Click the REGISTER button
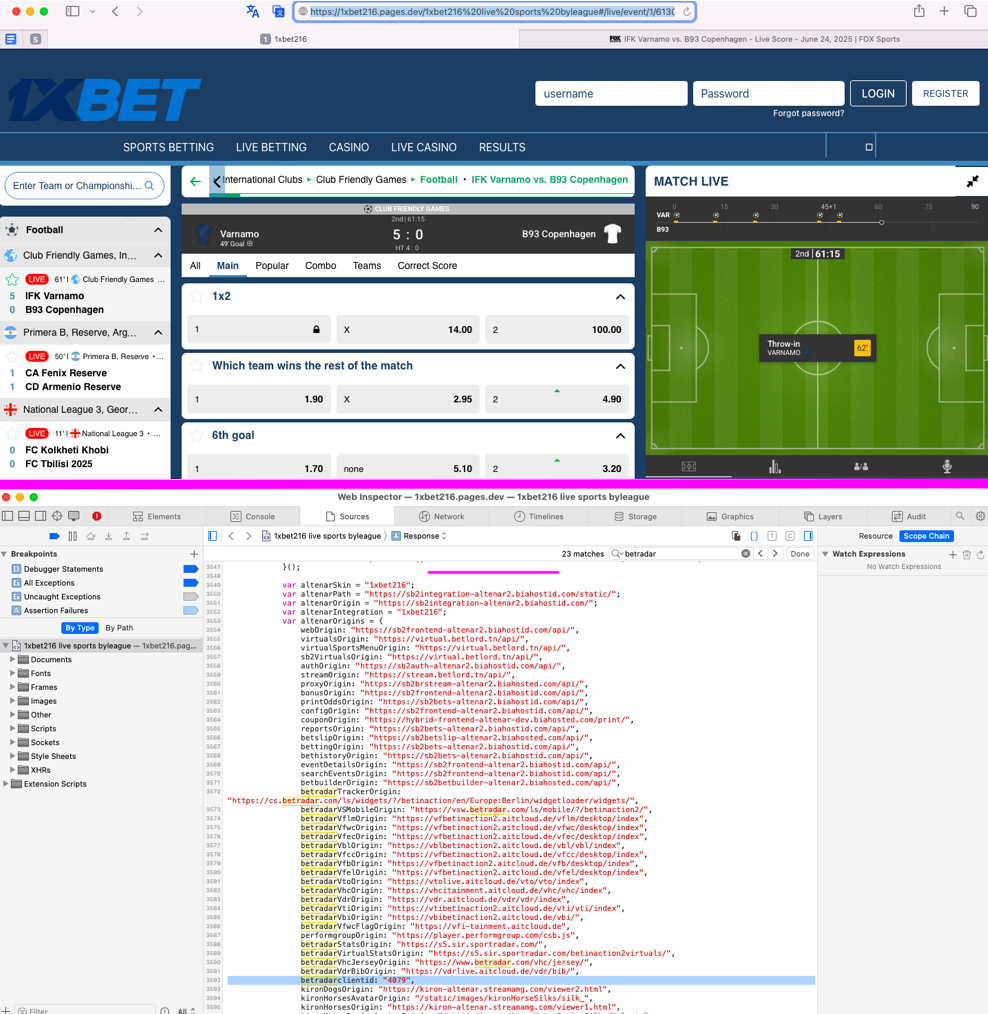The height and width of the screenshot is (1014, 988). 945,94
